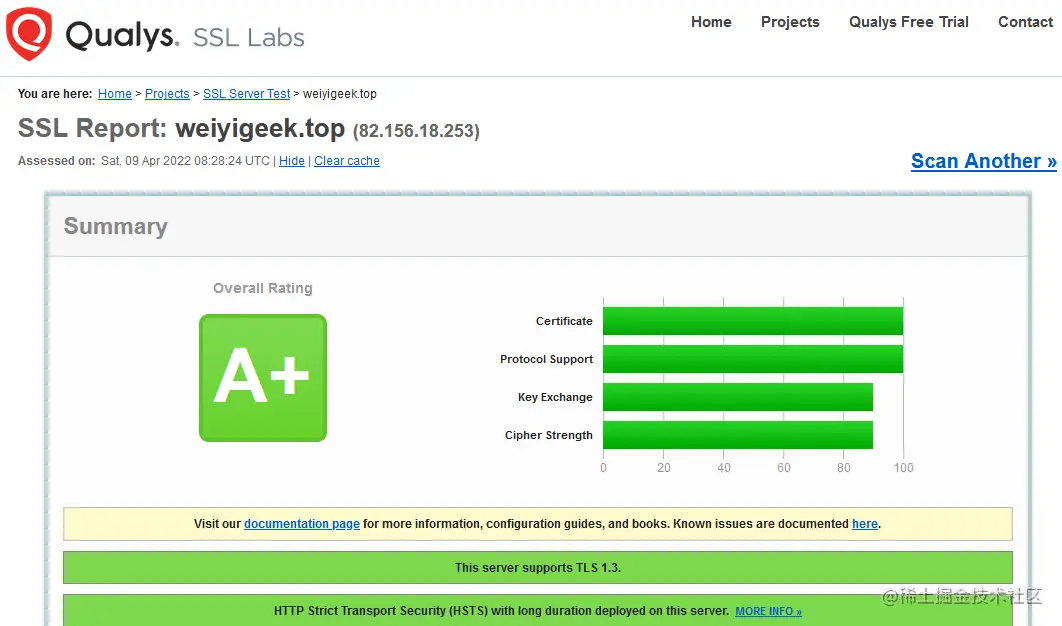Open the documentation page link
This screenshot has height=626, width=1062.
[x=301, y=523]
